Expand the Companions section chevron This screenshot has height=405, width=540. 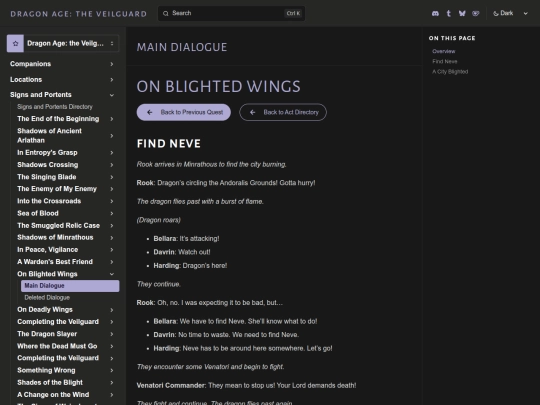click(112, 64)
